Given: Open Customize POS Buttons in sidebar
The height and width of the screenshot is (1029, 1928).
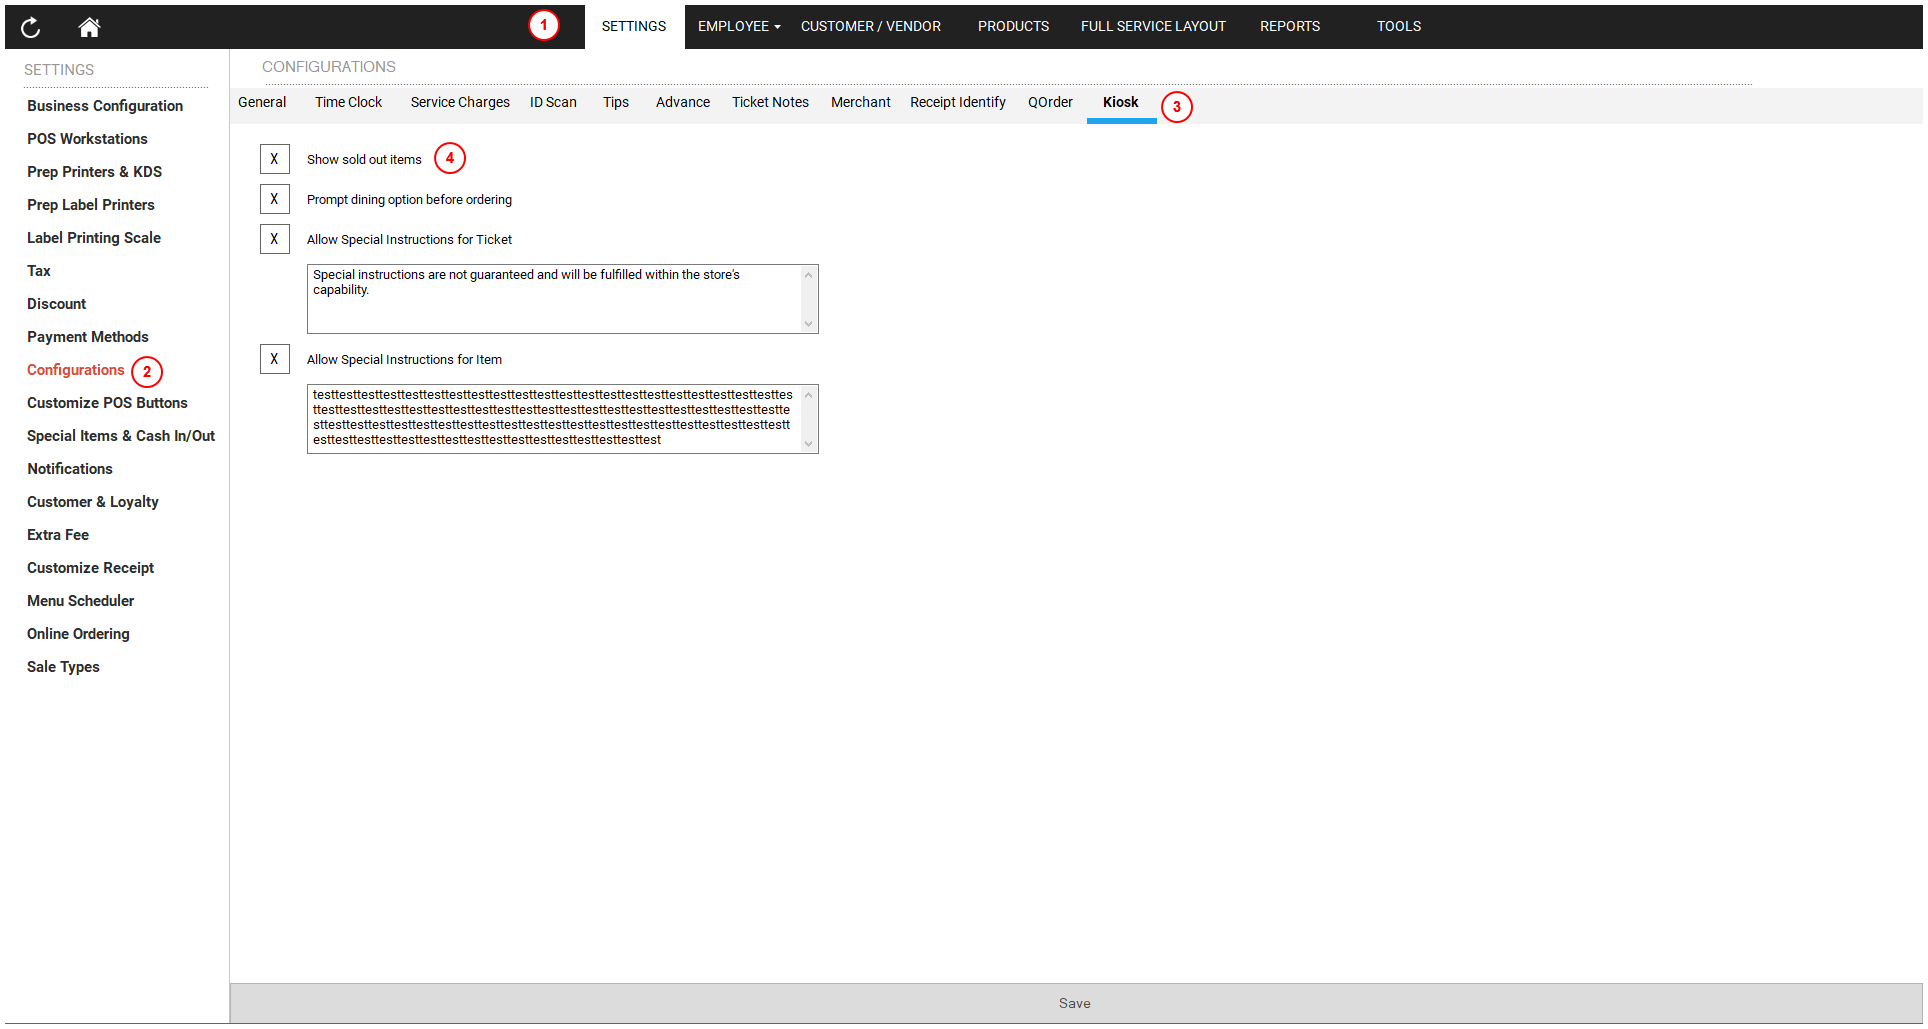Looking at the screenshot, I should click(x=107, y=403).
